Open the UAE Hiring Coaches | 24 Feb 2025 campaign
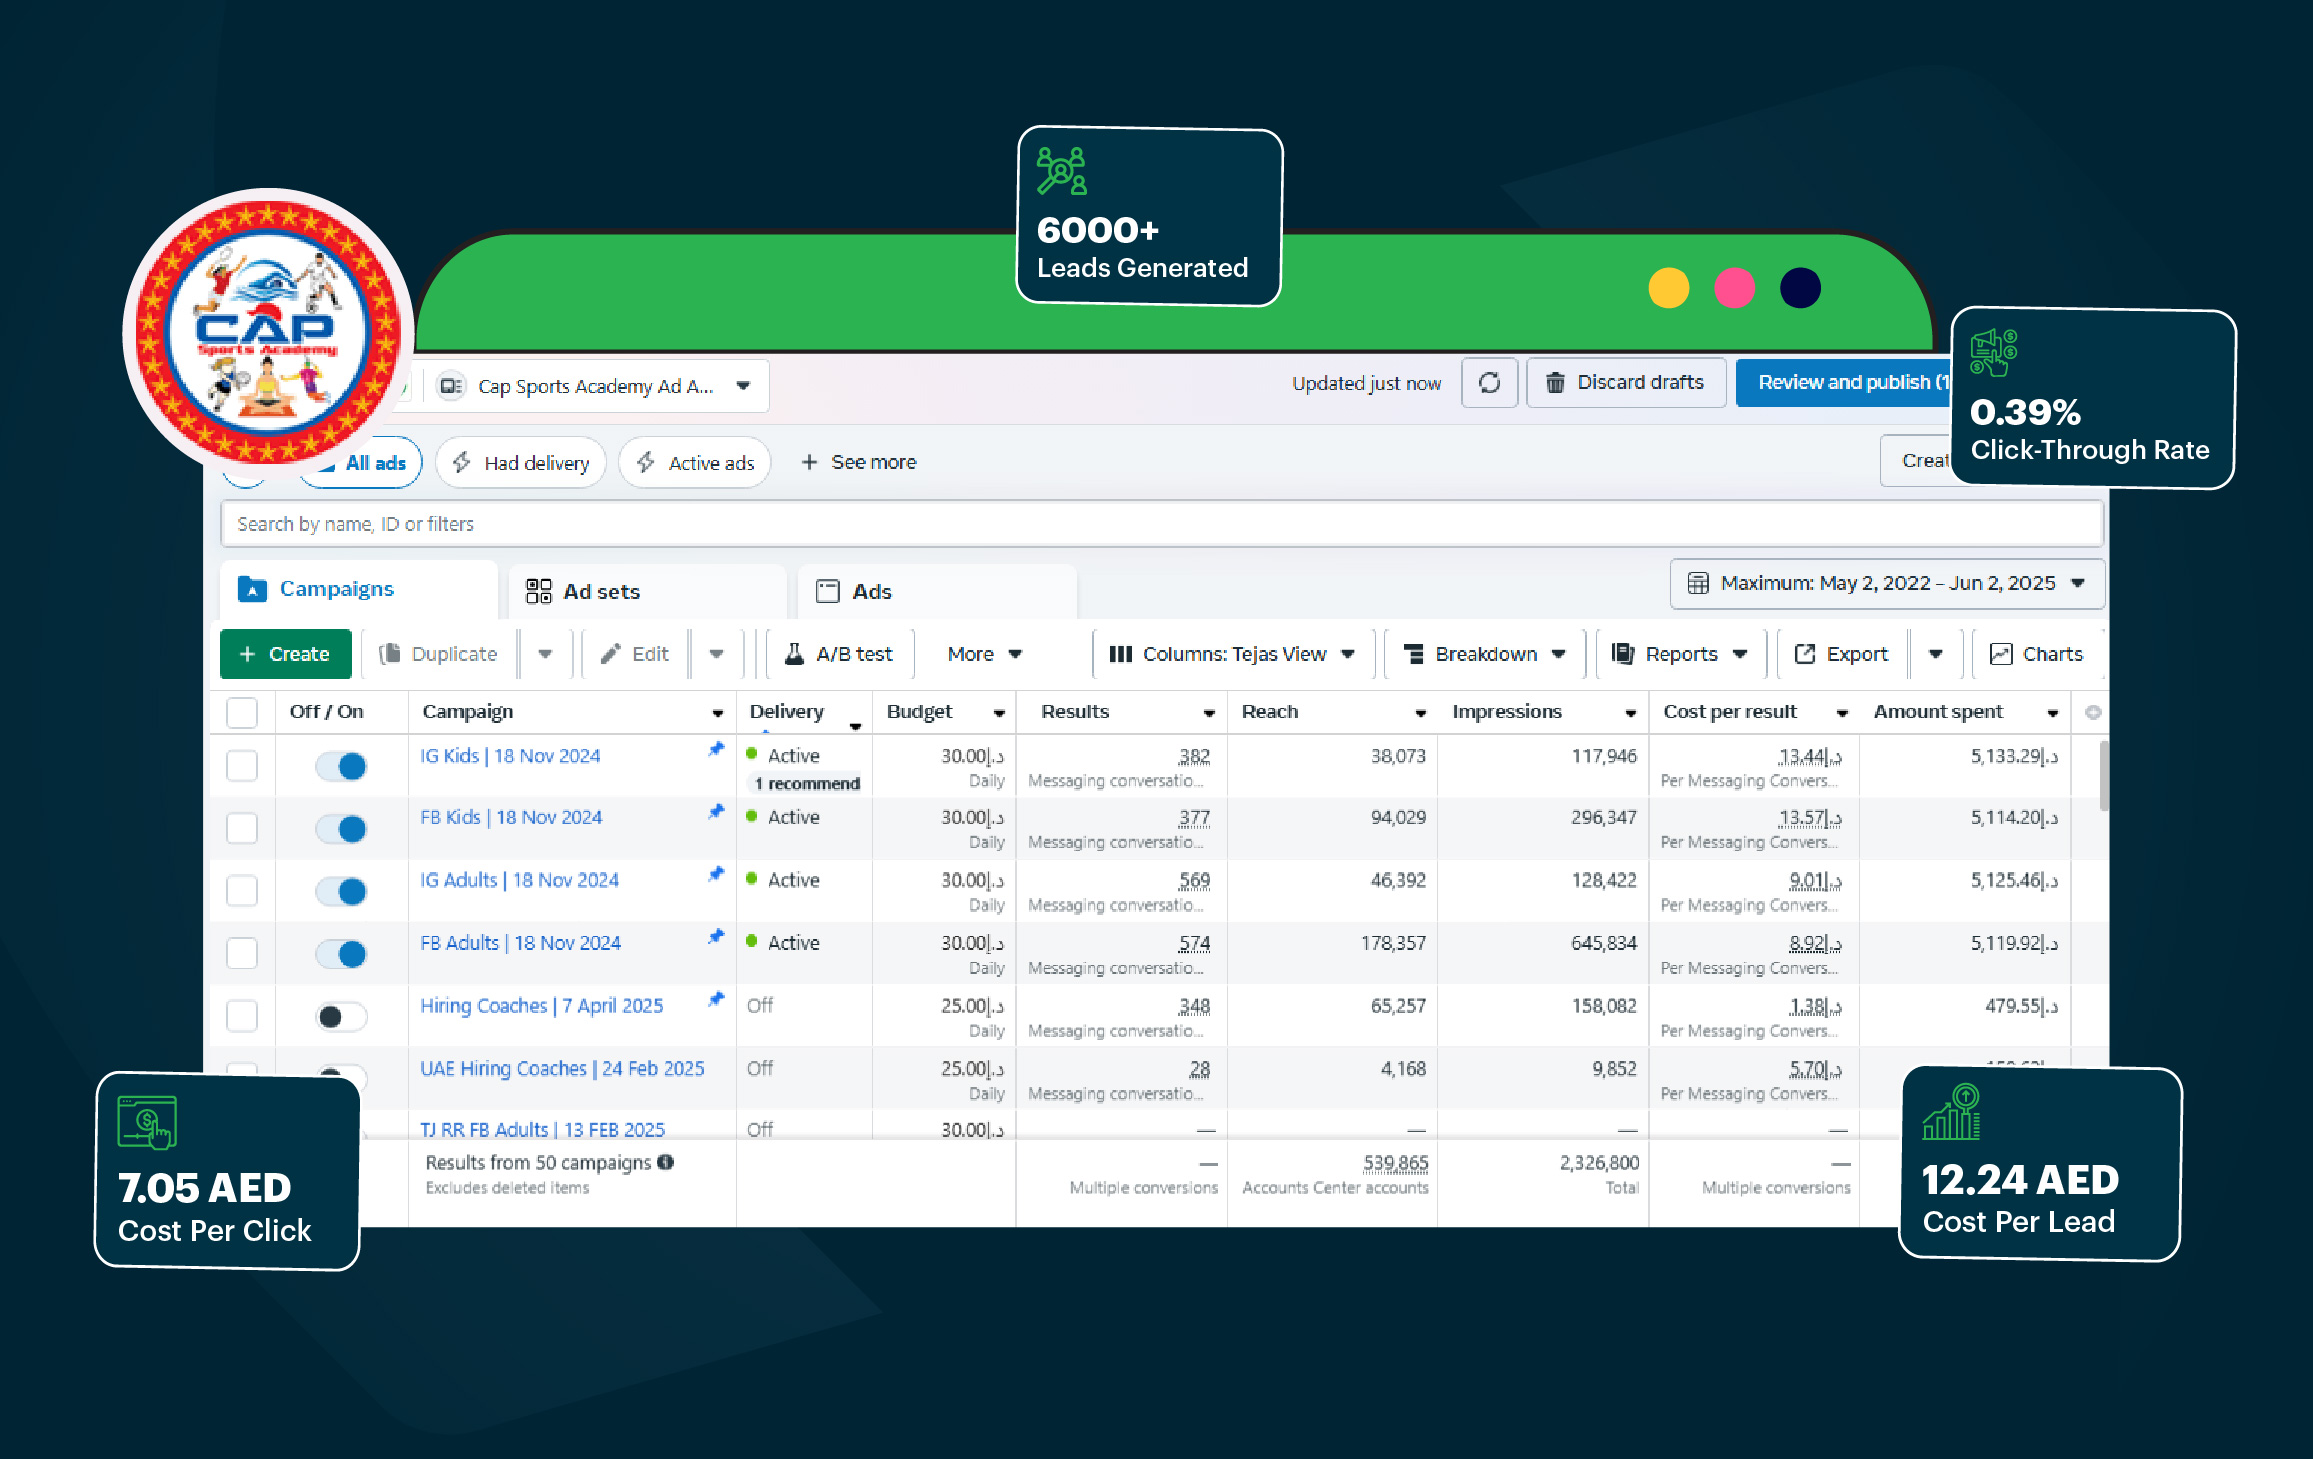The height and width of the screenshot is (1459, 2313). [562, 1068]
